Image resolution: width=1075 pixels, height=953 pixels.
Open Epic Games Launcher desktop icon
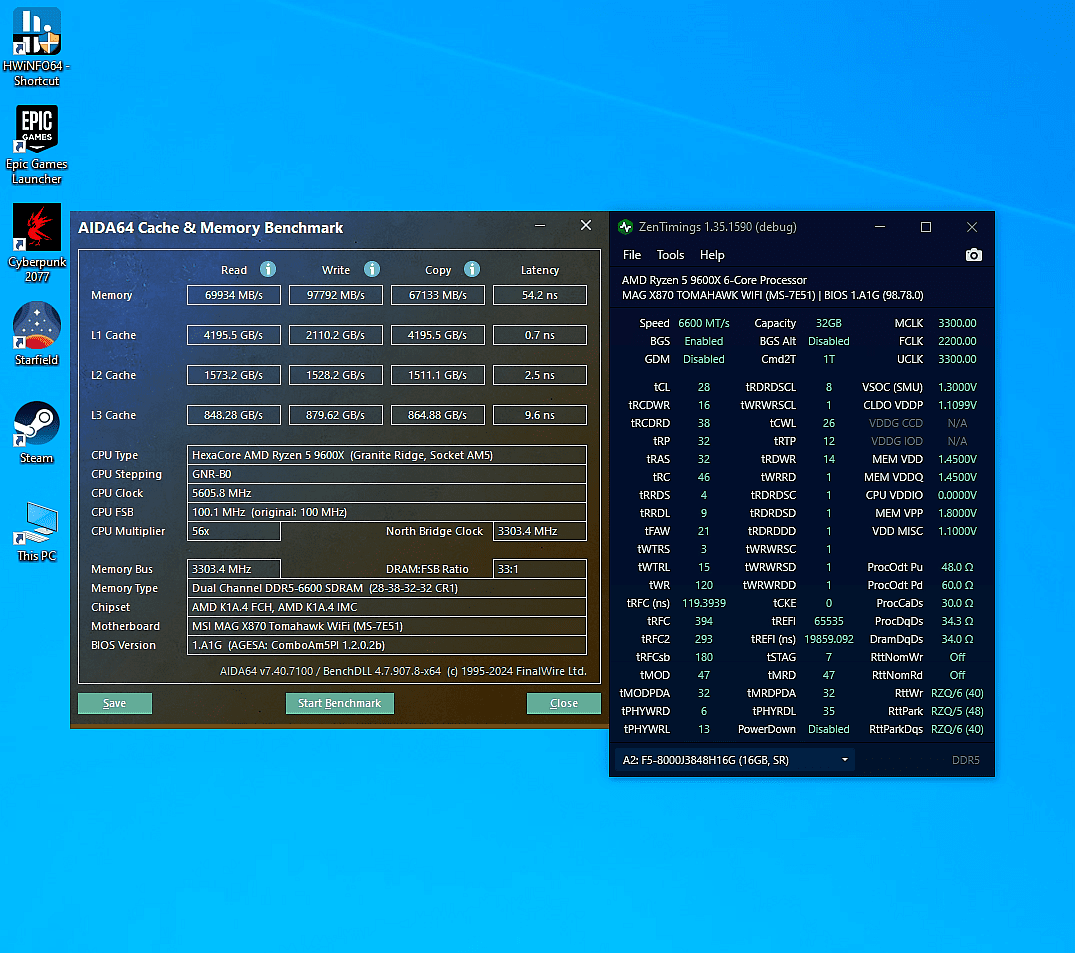click(x=36, y=145)
